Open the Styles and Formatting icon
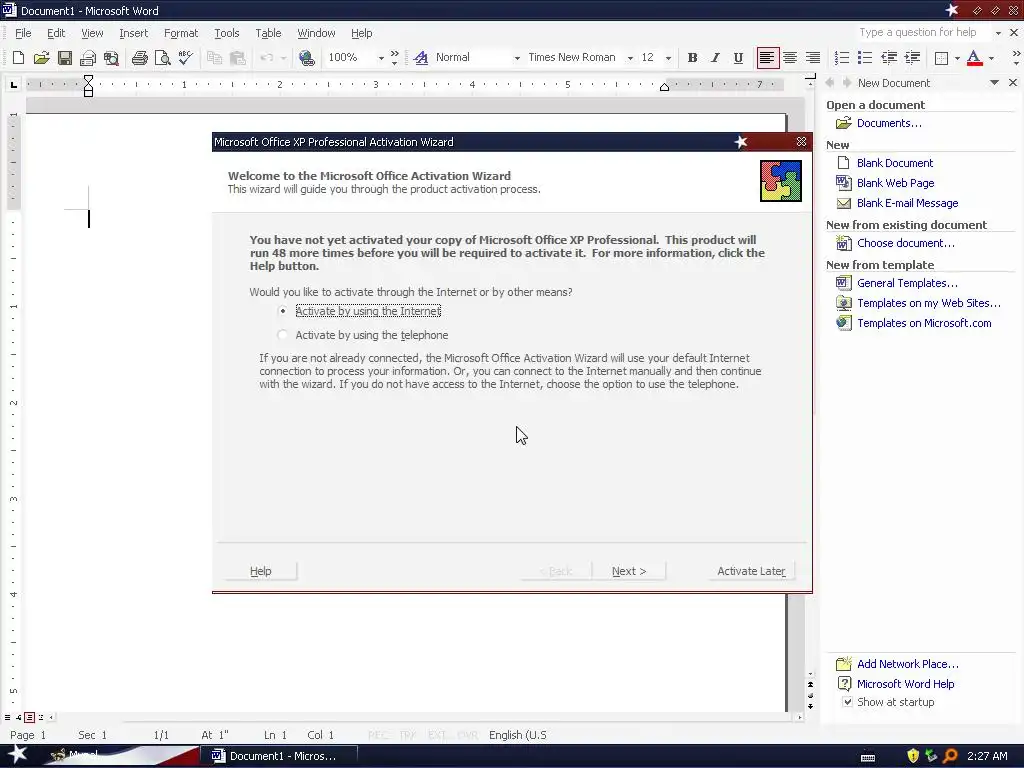Image resolution: width=1024 pixels, height=768 pixels. pyautogui.click(x=421, y=57)
